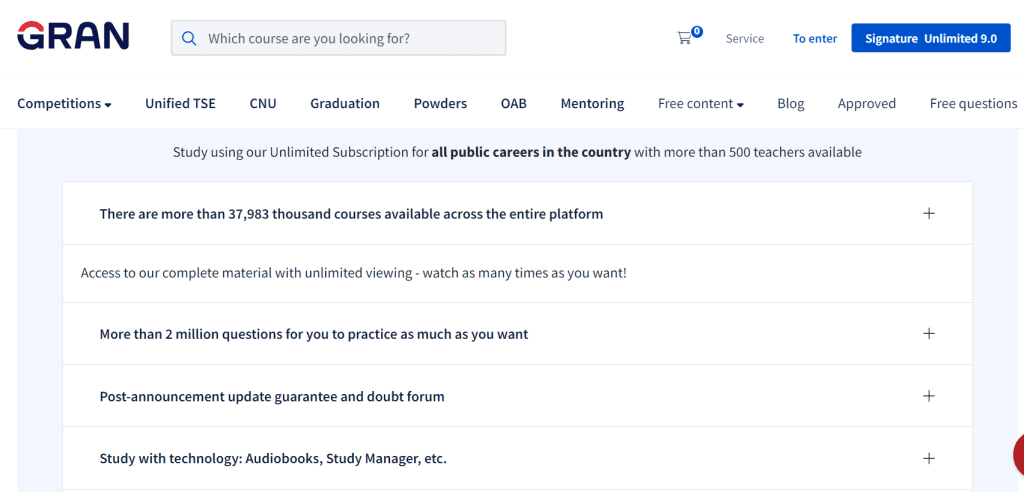Click the Signature Unlimited 9.0 button
Viewport: 1024px width, 492px height.
pos(930,38)
